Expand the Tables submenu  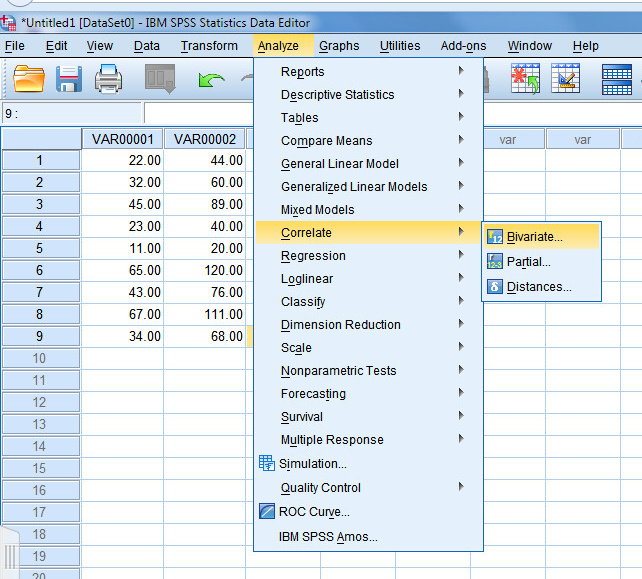coord(368,118)
